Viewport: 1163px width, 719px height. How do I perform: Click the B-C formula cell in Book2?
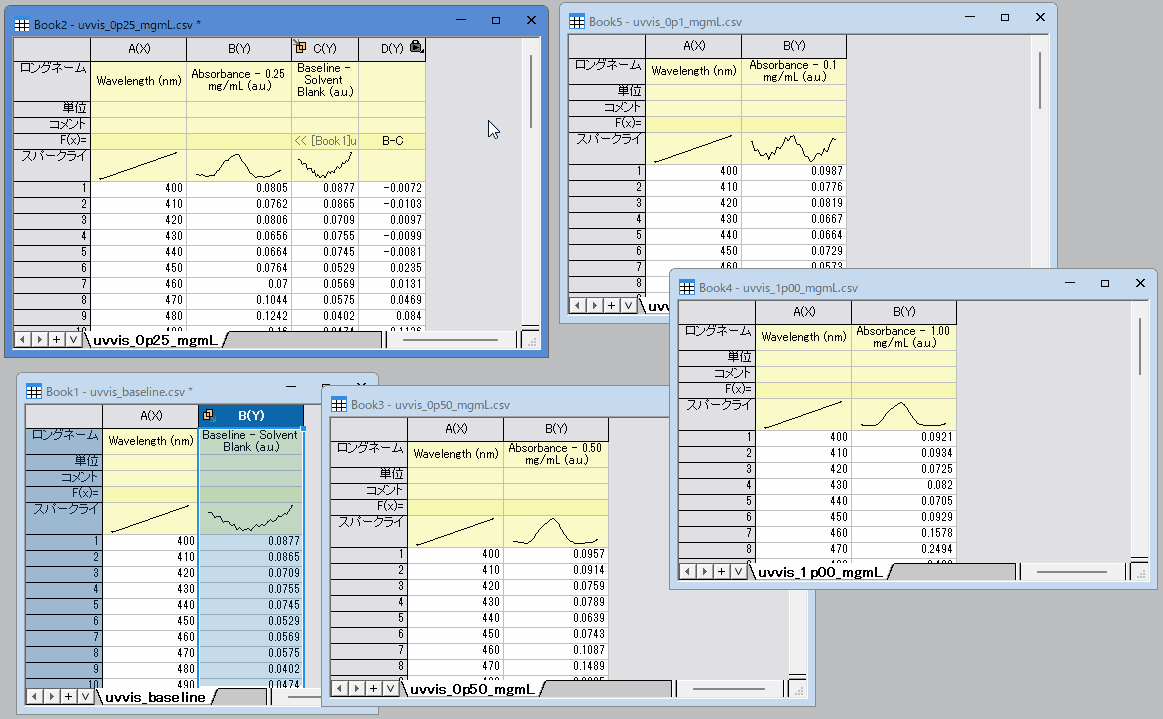click(x=392, y=140)
